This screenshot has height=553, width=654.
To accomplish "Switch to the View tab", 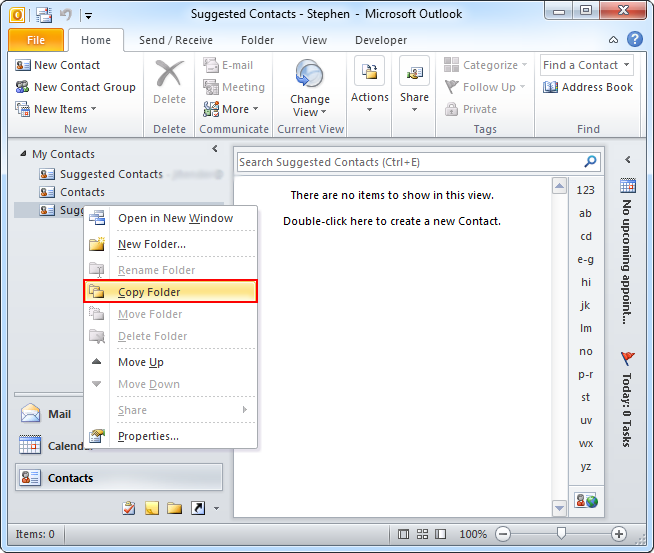I will click(x=314, y=40).
